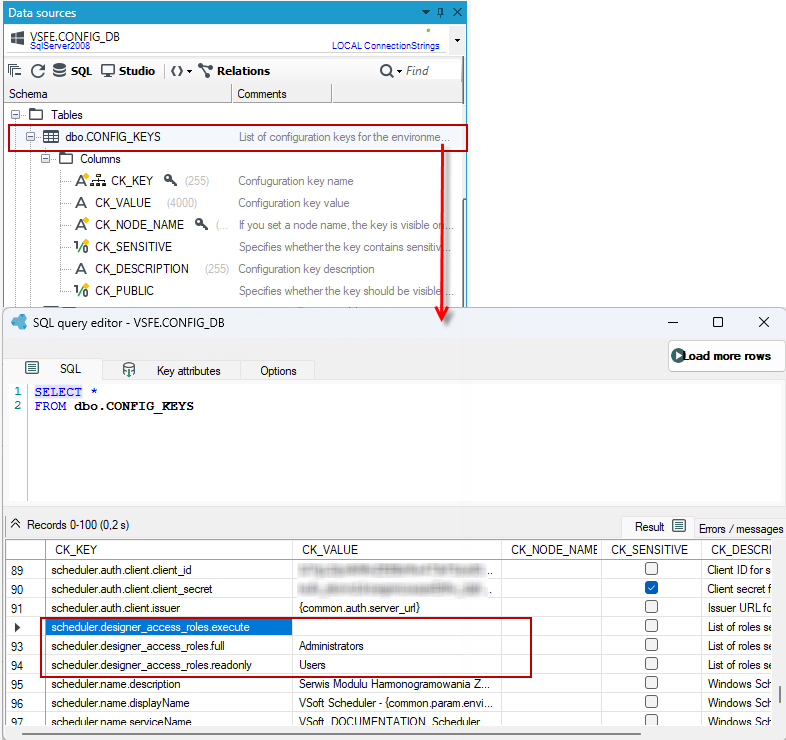
Task: Select the CK_PUBLIC column
Action: pyautogui.click(x=124, y=291)
